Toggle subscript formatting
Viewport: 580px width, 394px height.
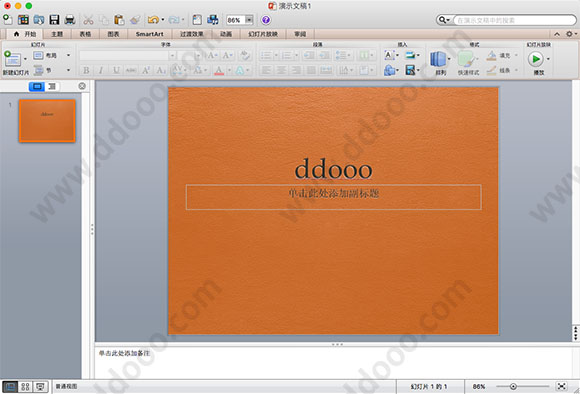coord(161,70)
